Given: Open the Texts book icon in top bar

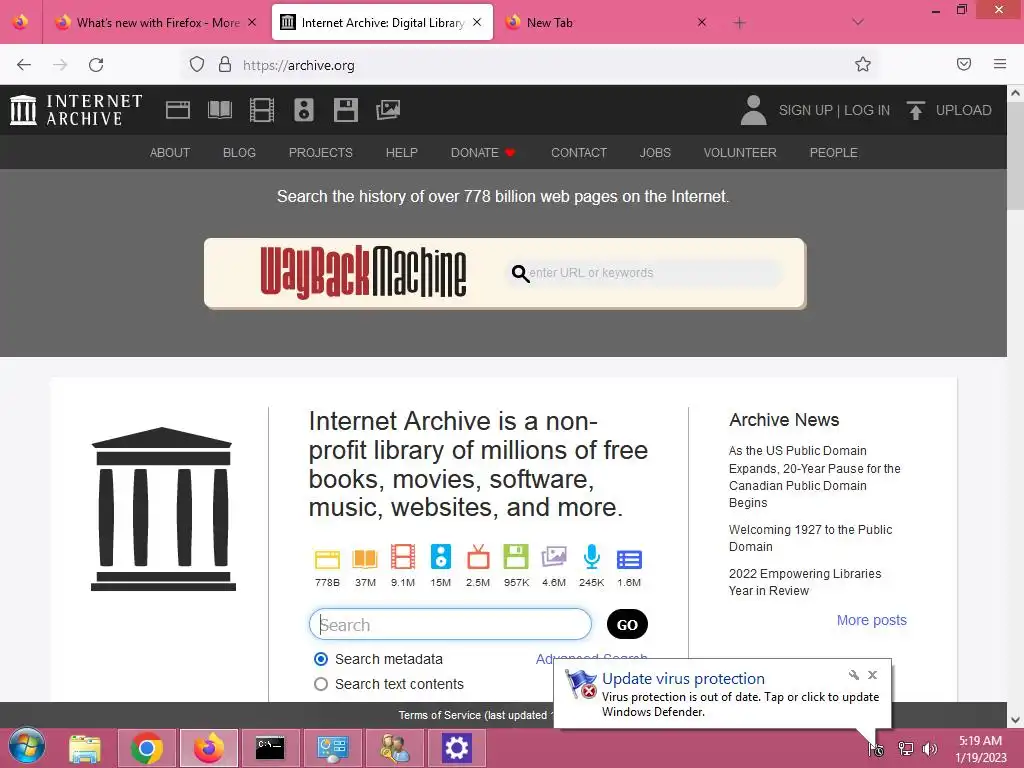Looking at the screenshot, I should (219, 110).
